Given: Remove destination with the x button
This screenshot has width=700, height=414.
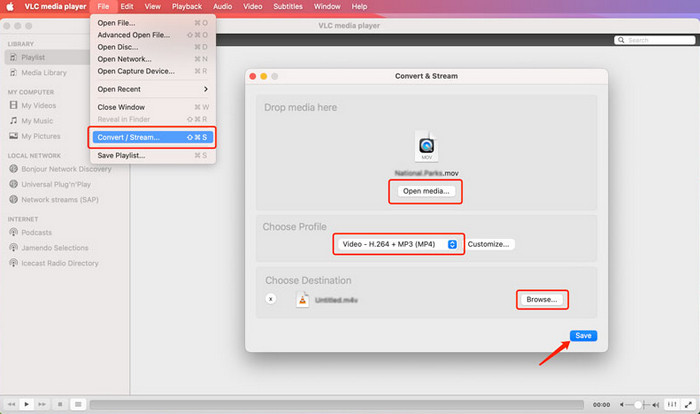Looking at the screenshot, I should (x=271, y=298).
